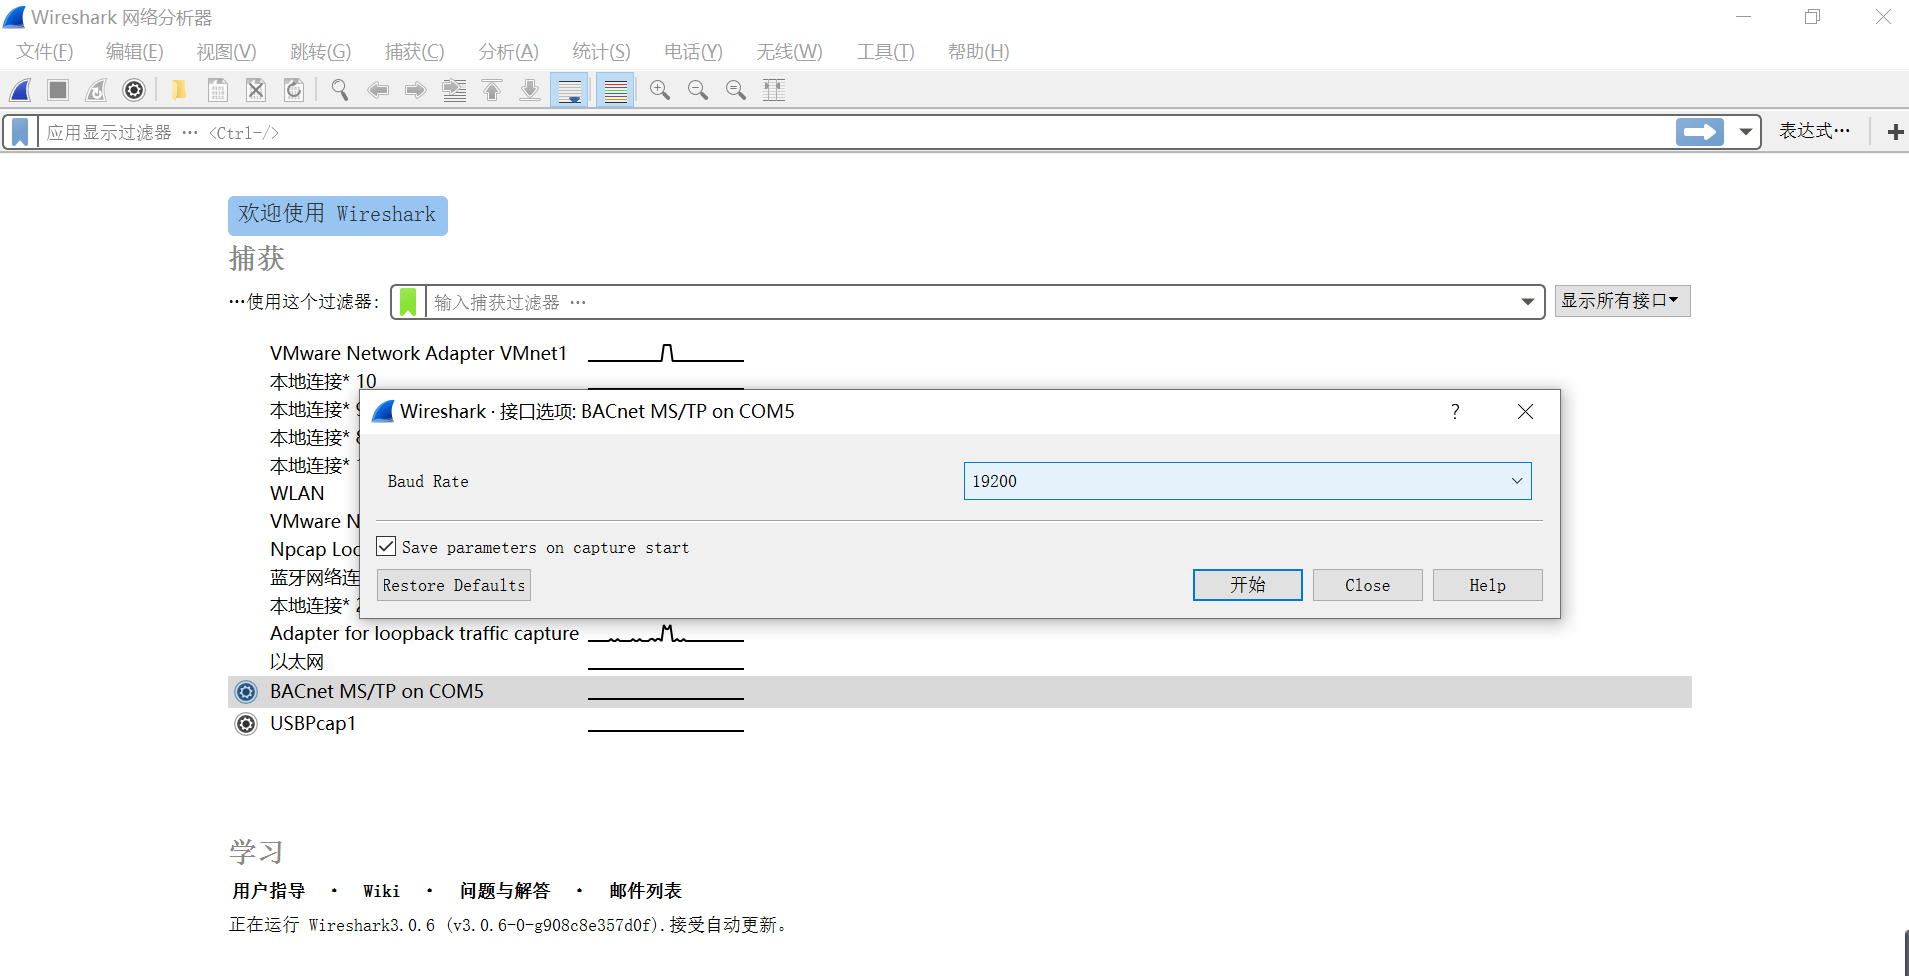
Task: Reload the capture file from toolbar
Action: [x=294, y=90]
